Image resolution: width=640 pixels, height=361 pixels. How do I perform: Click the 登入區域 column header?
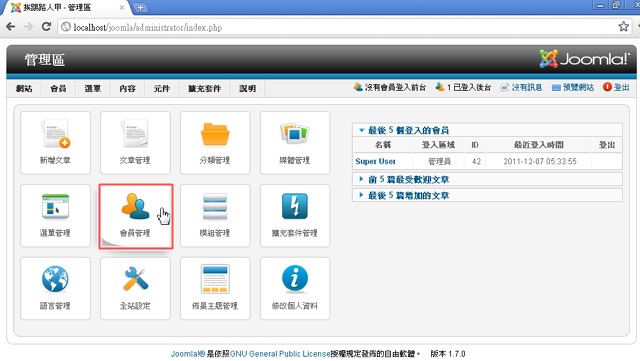tap(438, 145)
